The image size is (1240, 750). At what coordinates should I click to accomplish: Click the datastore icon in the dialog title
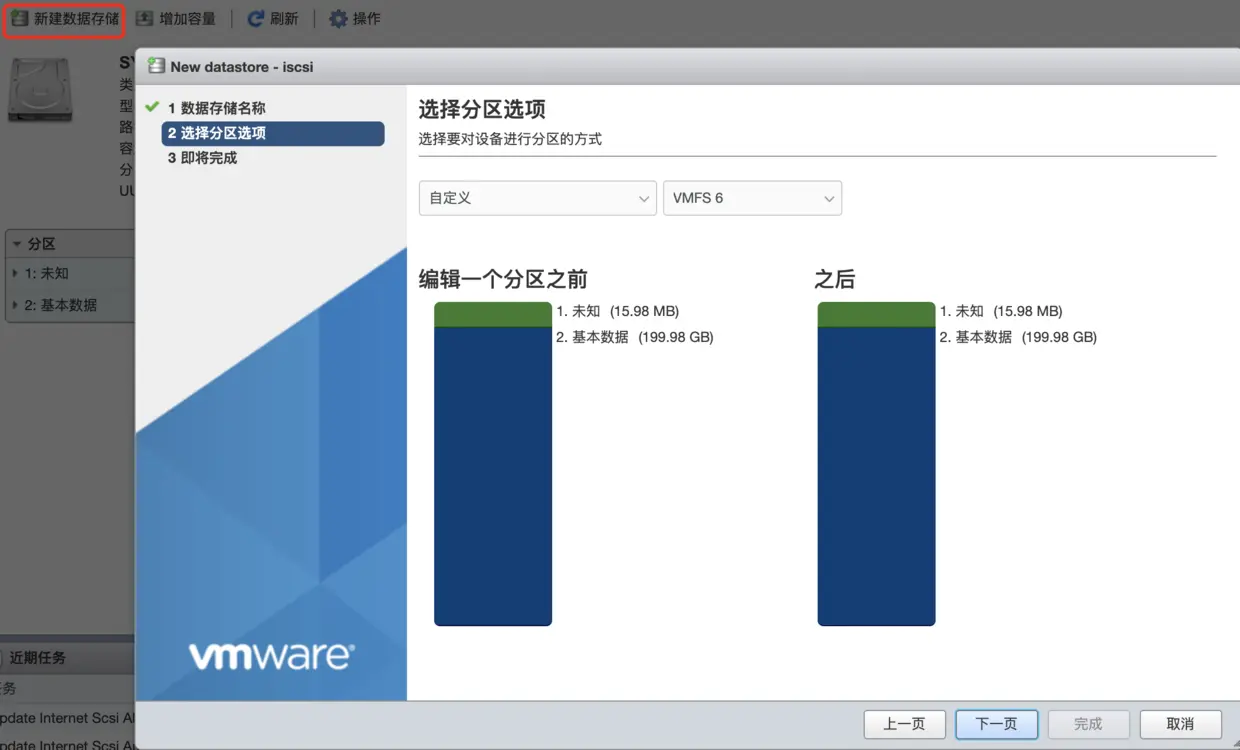pyautogui.click(x=155, y=66)
